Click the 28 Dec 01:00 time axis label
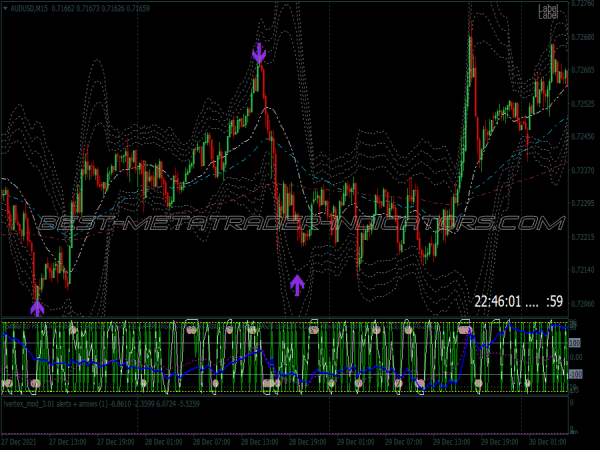The image size is (600, 450). point(163,442)
